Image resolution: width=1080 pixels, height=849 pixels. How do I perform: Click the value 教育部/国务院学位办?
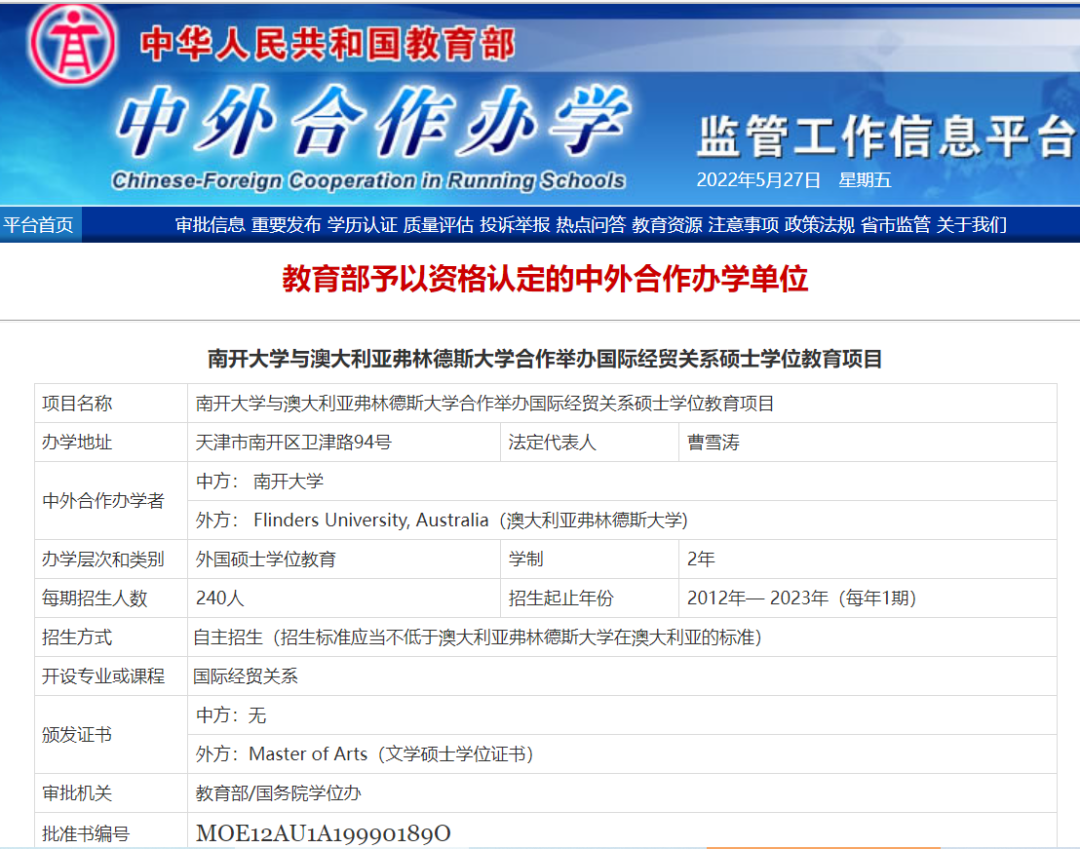click(278, 793)
